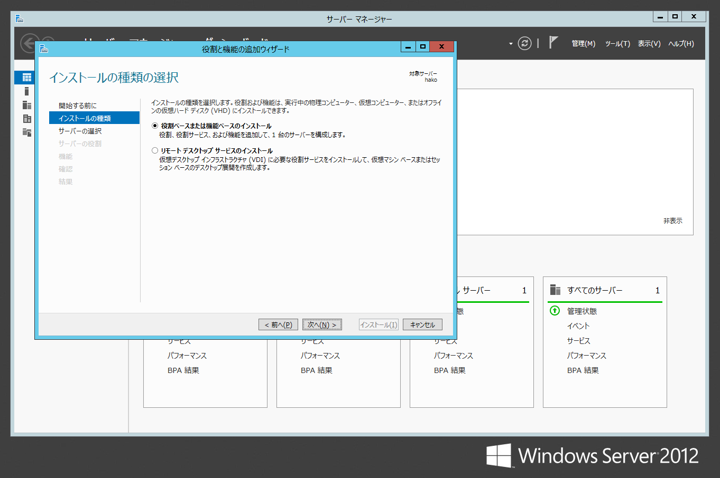Maximize the サーバー マネージャー window

(675, 17)
